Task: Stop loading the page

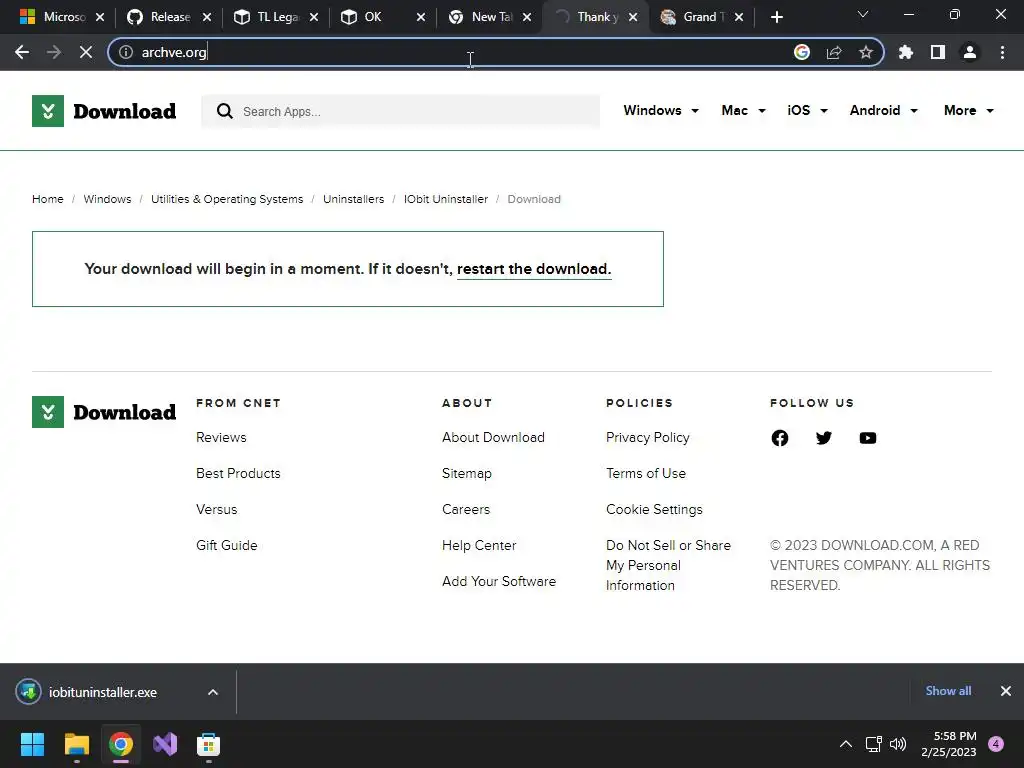Action: coord(86,52)
